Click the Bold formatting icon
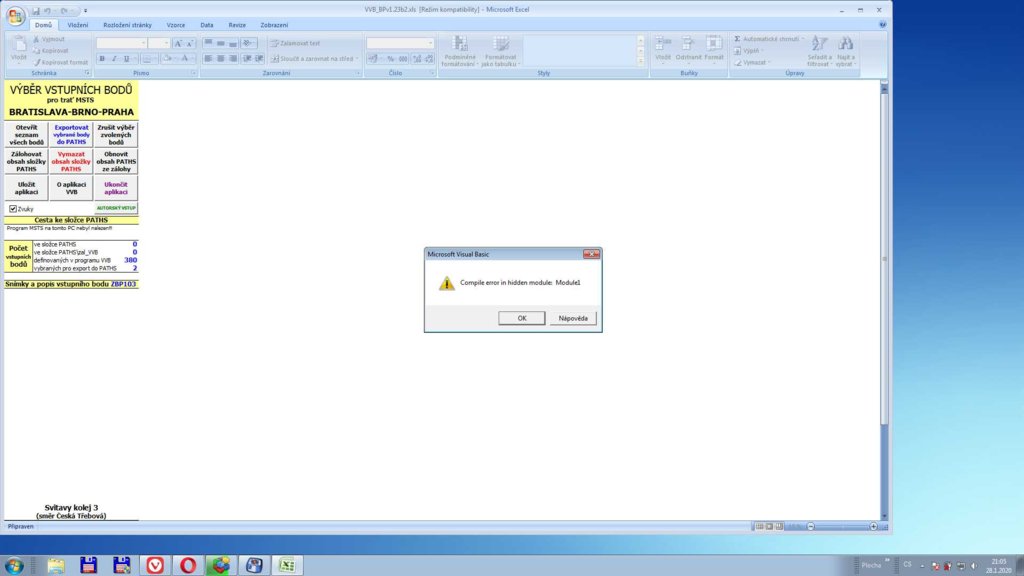Screen dimensions: 1024x576 pyautogui.click(x=102, y=59)
